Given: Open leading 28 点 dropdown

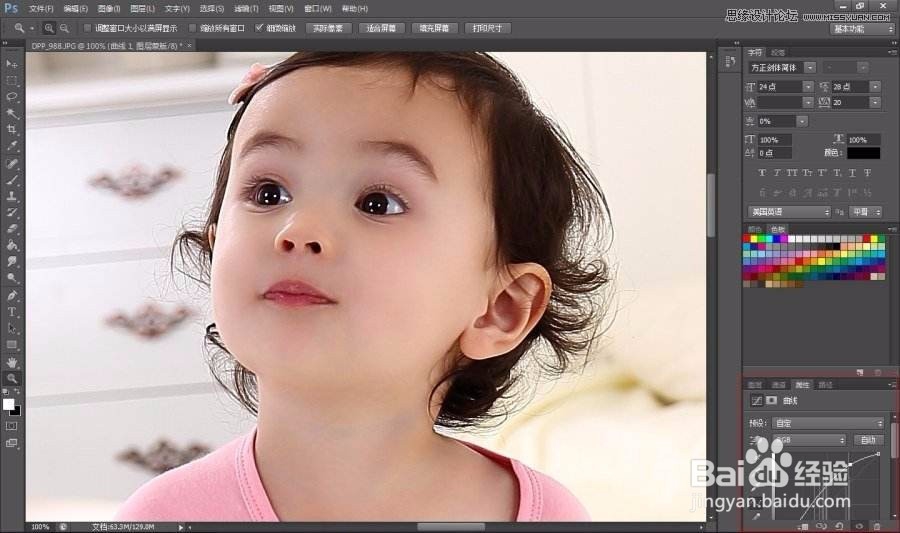Looking at the screenshot, I should point(875,87).
